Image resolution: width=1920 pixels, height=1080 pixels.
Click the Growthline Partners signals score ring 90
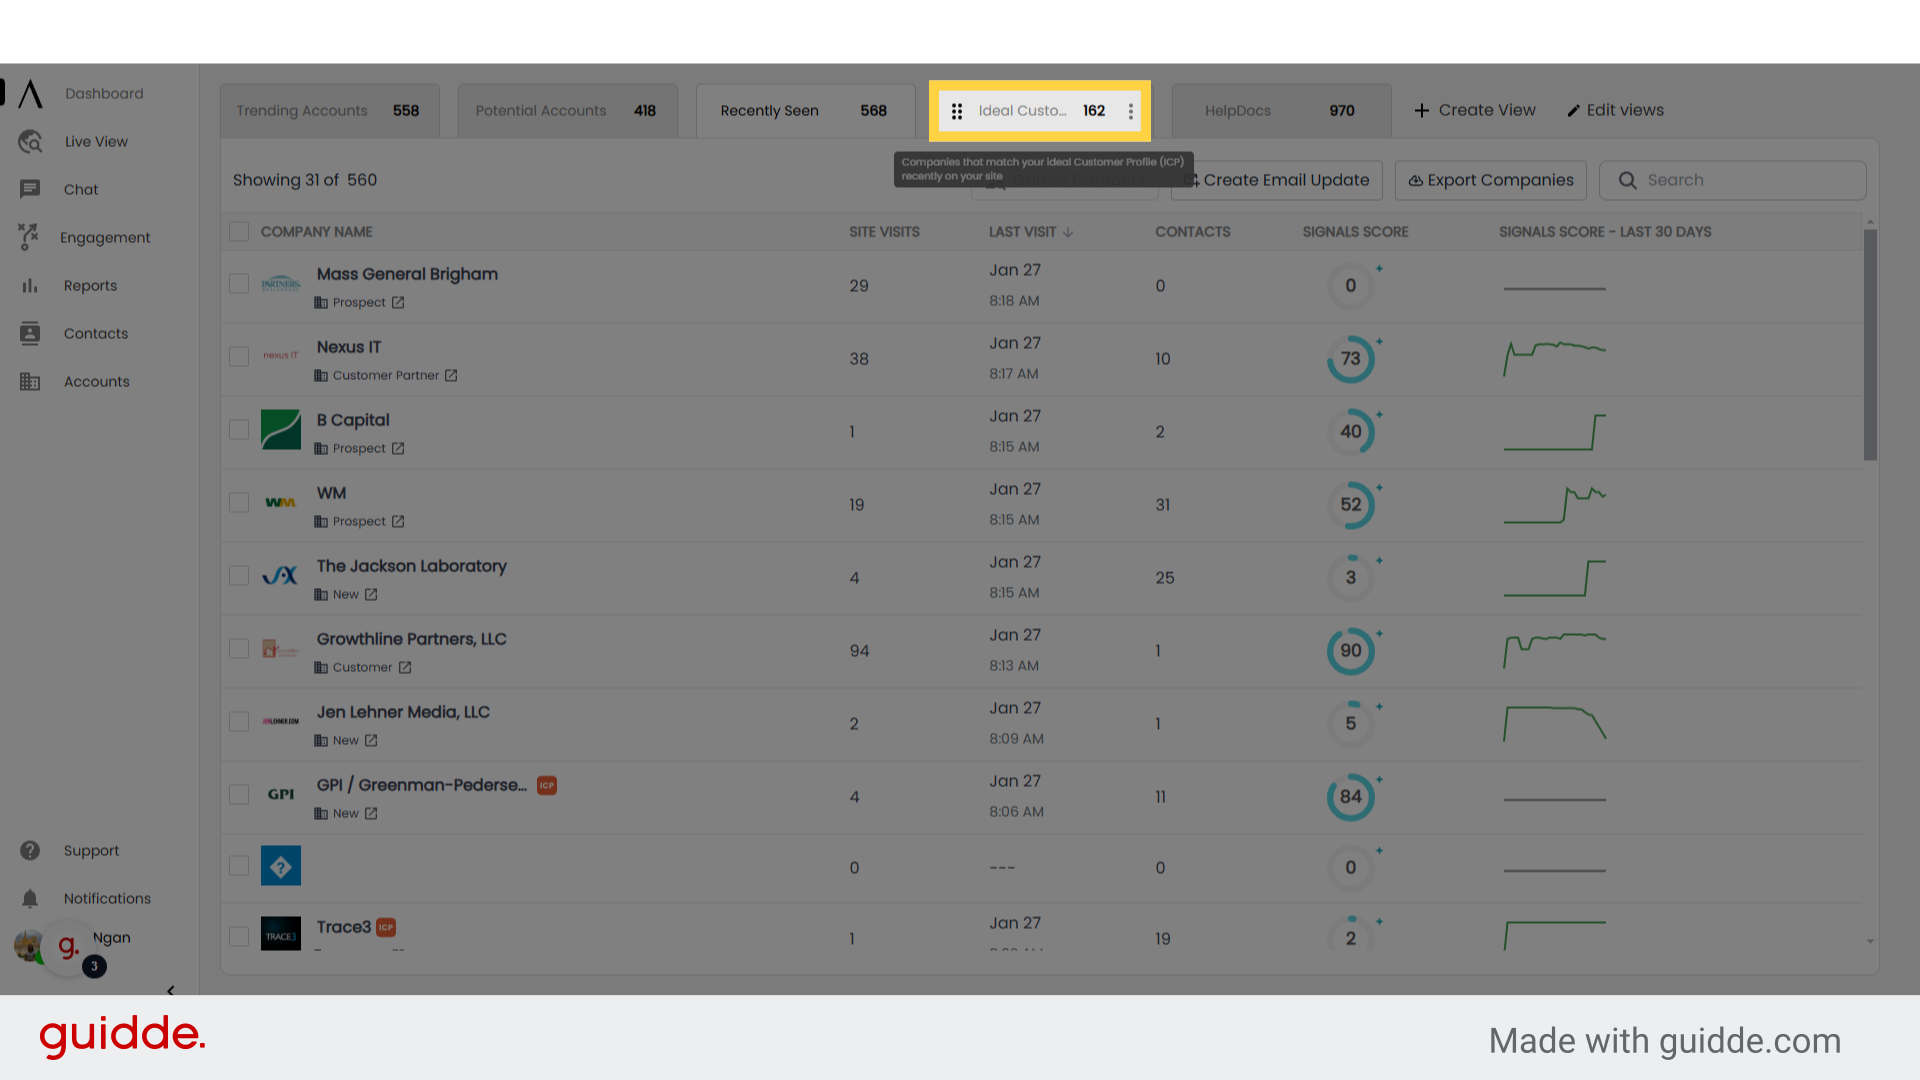pos(1351,651)
